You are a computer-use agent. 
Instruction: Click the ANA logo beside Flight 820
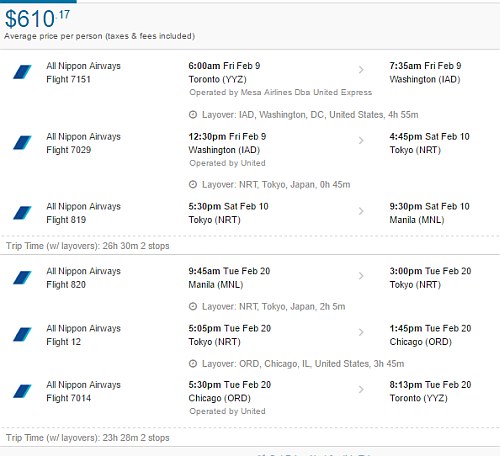pos(22,278)
